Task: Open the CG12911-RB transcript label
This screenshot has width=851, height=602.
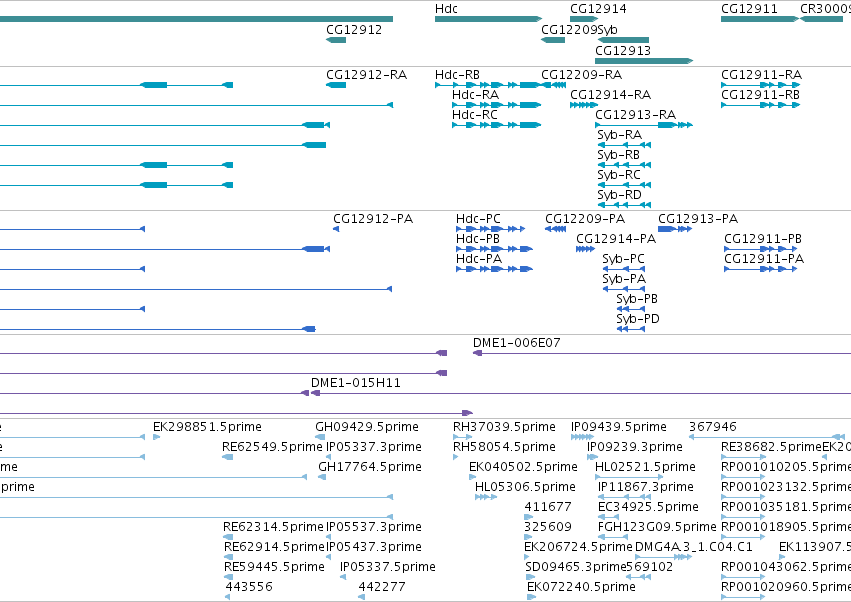Action: 760,94
